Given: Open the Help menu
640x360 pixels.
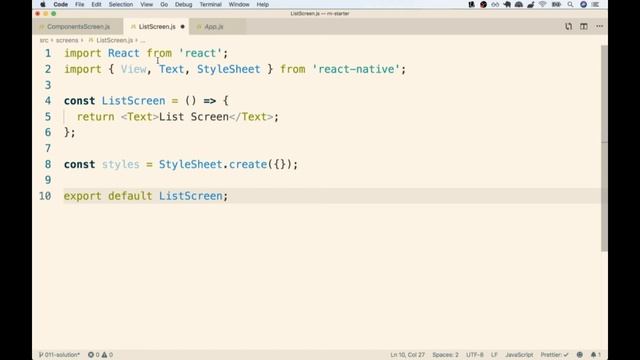Looking at the screenshot, I should click(262, 4).
